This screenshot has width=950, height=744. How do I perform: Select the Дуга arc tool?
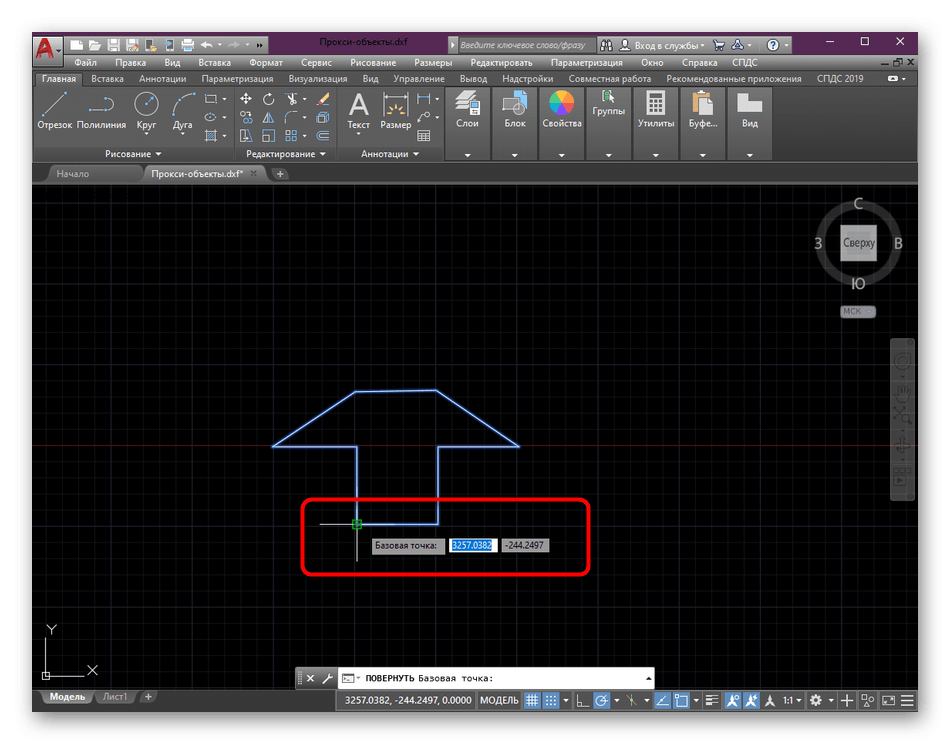tap(182, 110)
